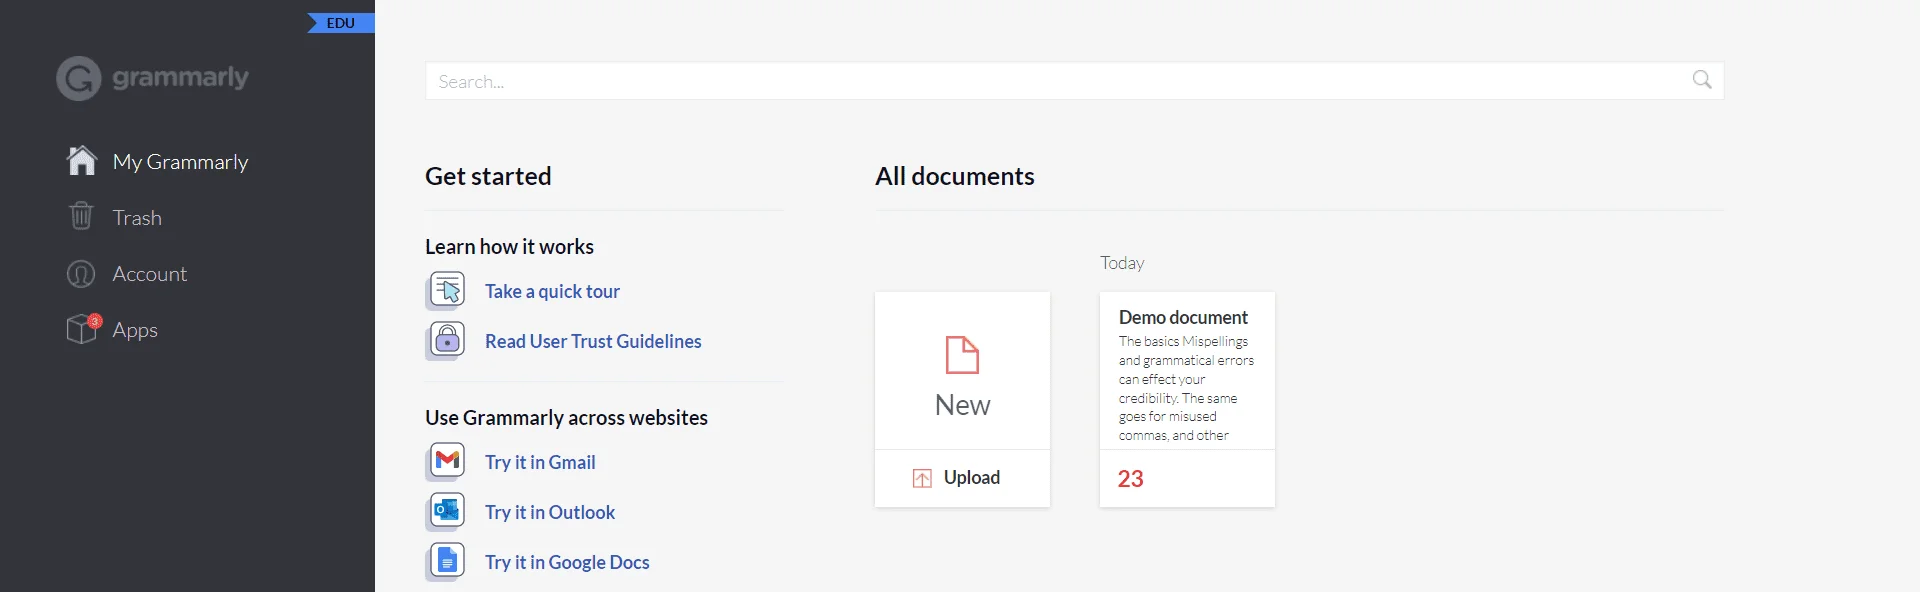Click the Trash bin icon
This screenshot has width=1920, height=592.
coord(81,216)
